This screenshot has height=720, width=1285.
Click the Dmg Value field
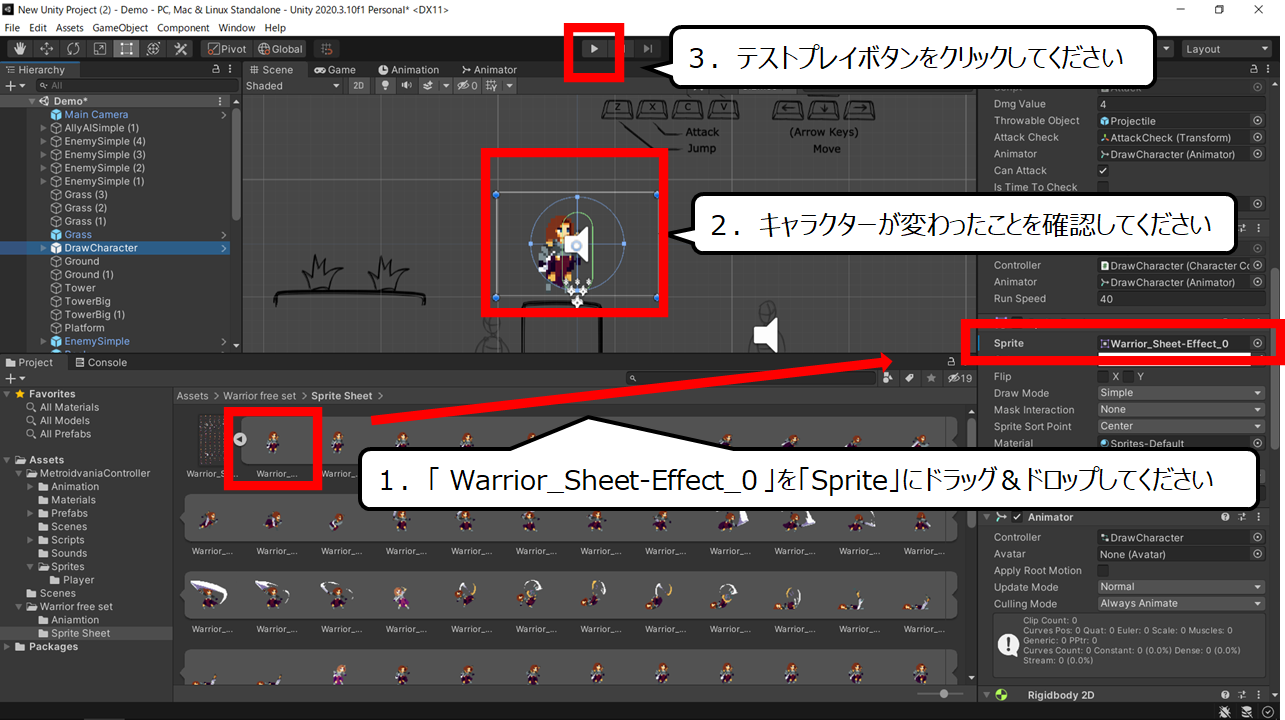coord(1181,104)
